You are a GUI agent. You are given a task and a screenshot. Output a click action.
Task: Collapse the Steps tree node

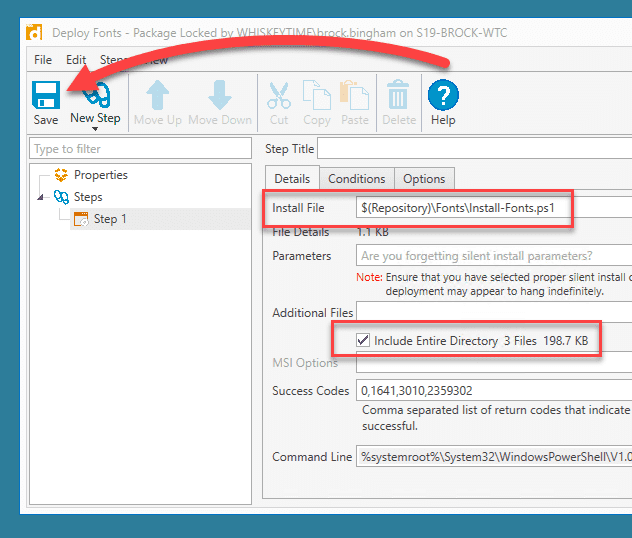40,197
